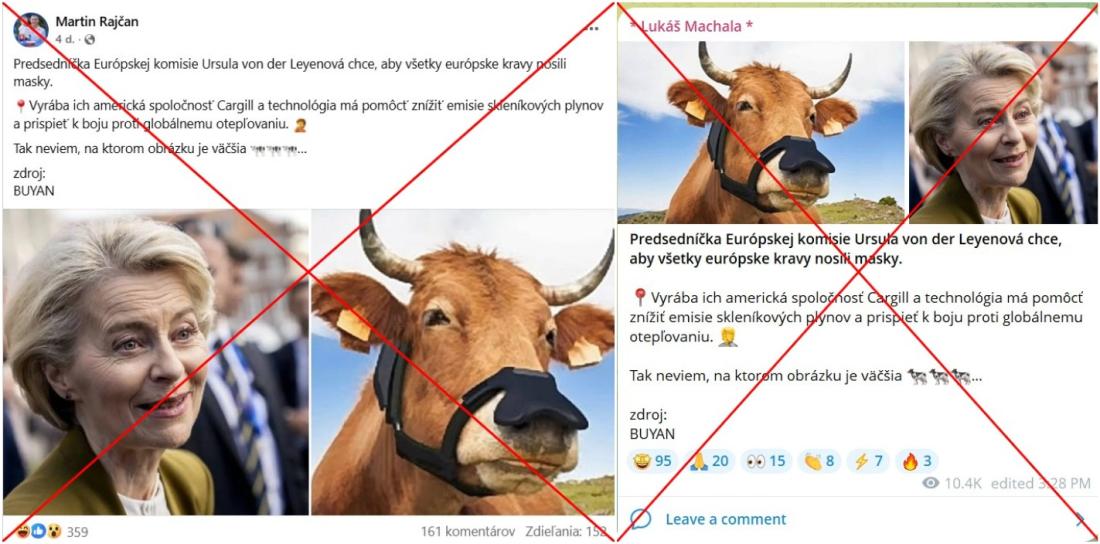The height and width of the screenshot is (544, 1100).
Task: Add the clapping hands reaction with 8
Action: tap(819, 461)
